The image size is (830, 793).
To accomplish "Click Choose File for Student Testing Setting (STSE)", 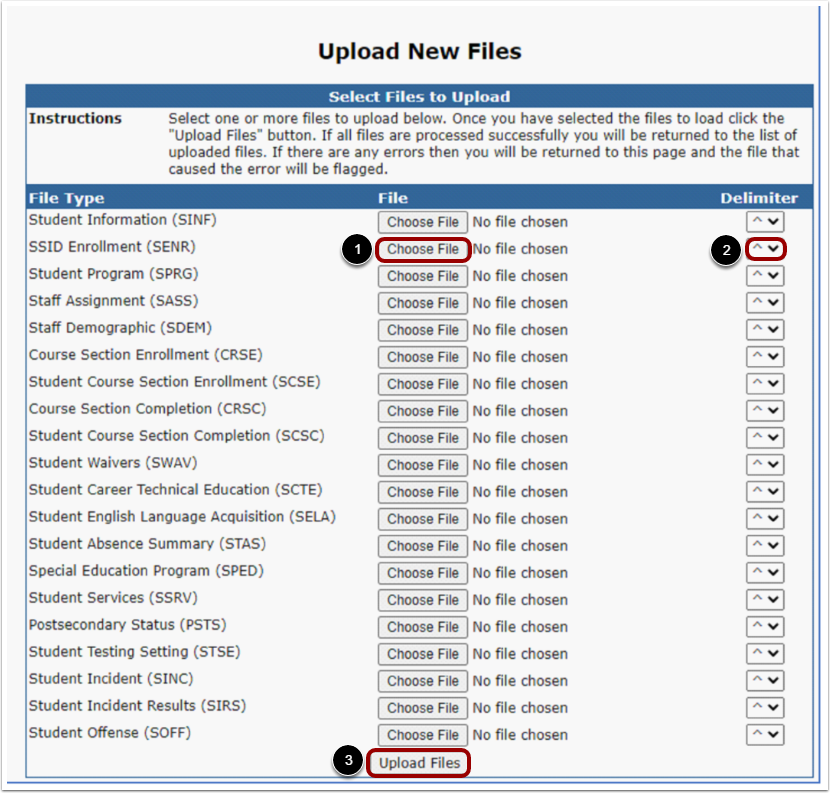I will [422, 653].
